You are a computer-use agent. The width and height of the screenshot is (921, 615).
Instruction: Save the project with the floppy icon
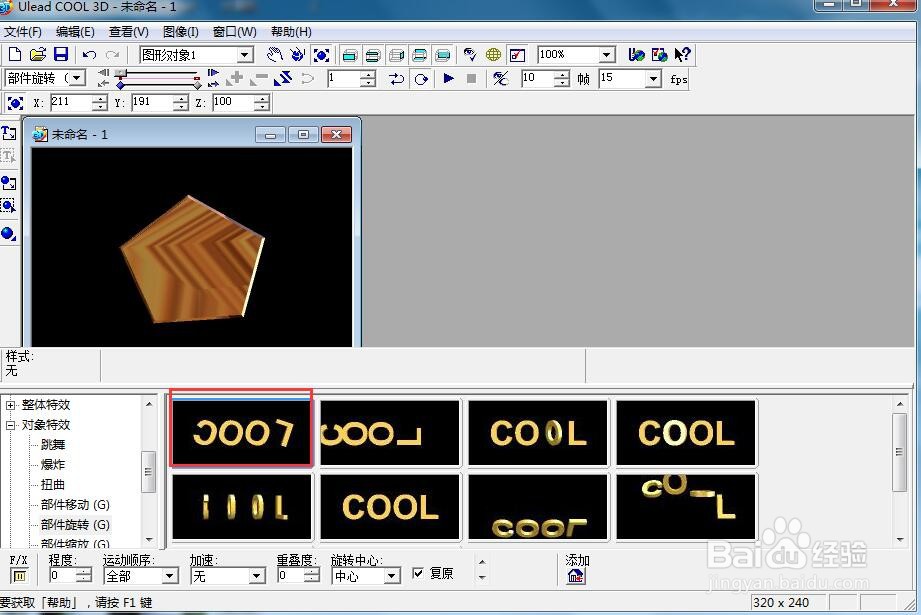click(60, 55)
